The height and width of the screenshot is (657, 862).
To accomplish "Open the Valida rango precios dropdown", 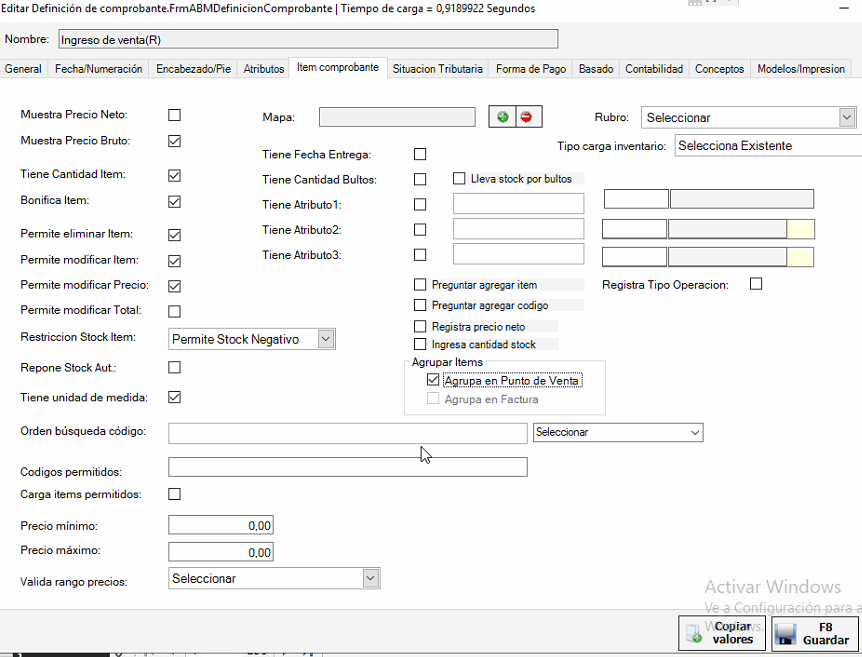I will coord(371,578).
